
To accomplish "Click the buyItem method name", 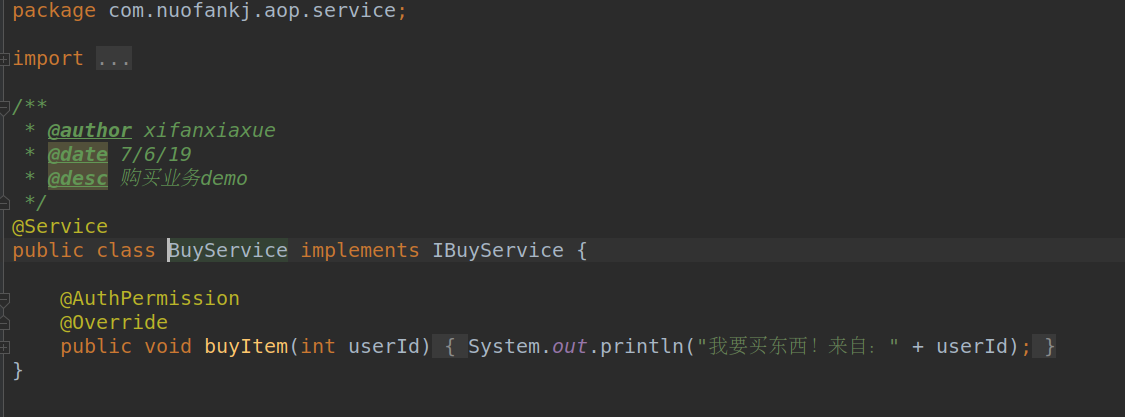I will [246, 347].
